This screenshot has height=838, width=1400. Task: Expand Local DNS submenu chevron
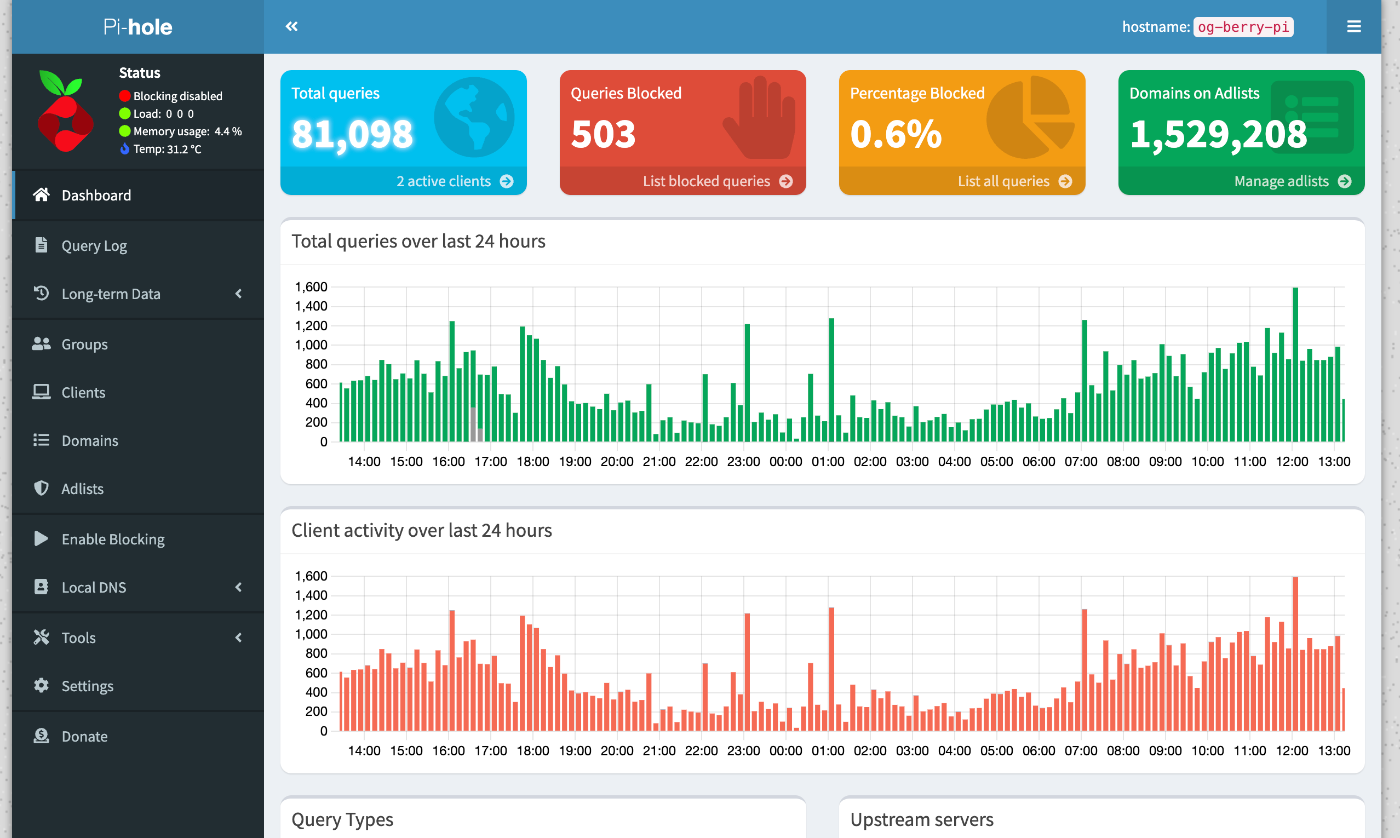[x=238, y=587]
